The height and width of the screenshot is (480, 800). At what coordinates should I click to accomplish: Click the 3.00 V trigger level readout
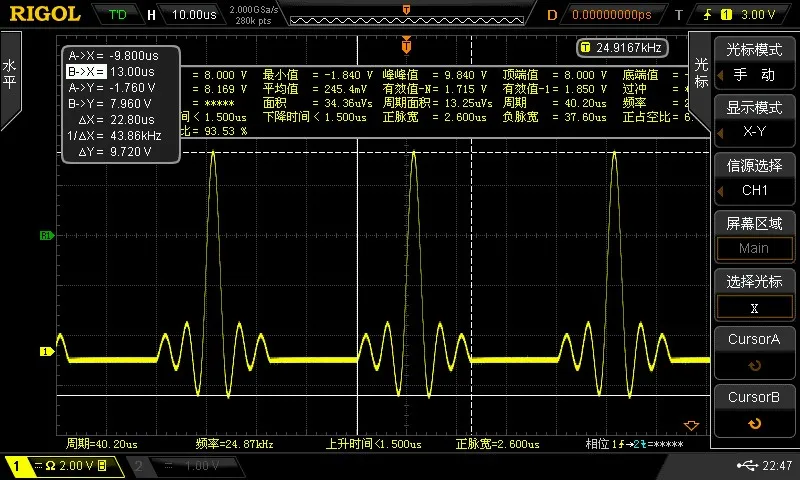click(758, 15)
